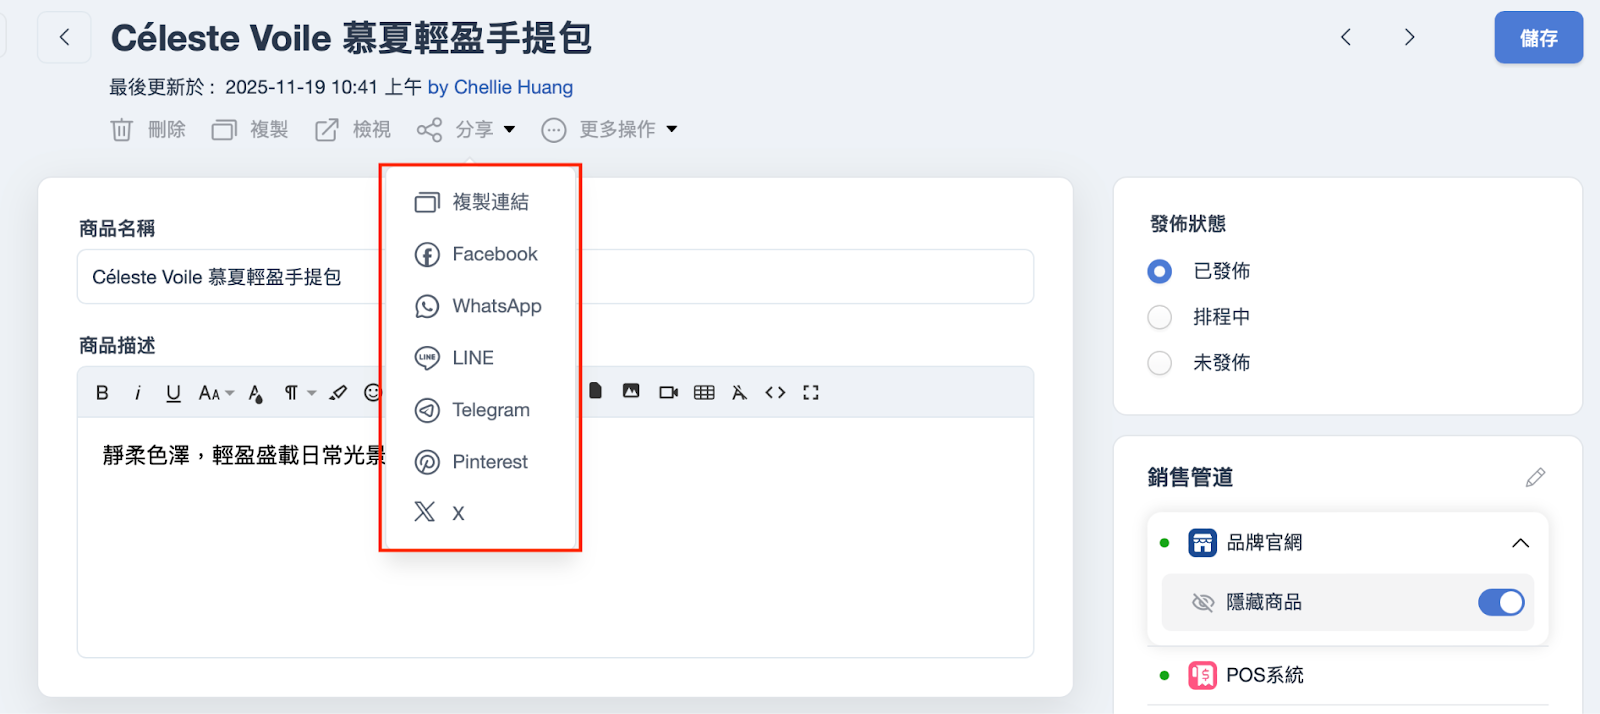1600x714 pixels.
Task: Open the font size dropdown
Action: (215, 393)
